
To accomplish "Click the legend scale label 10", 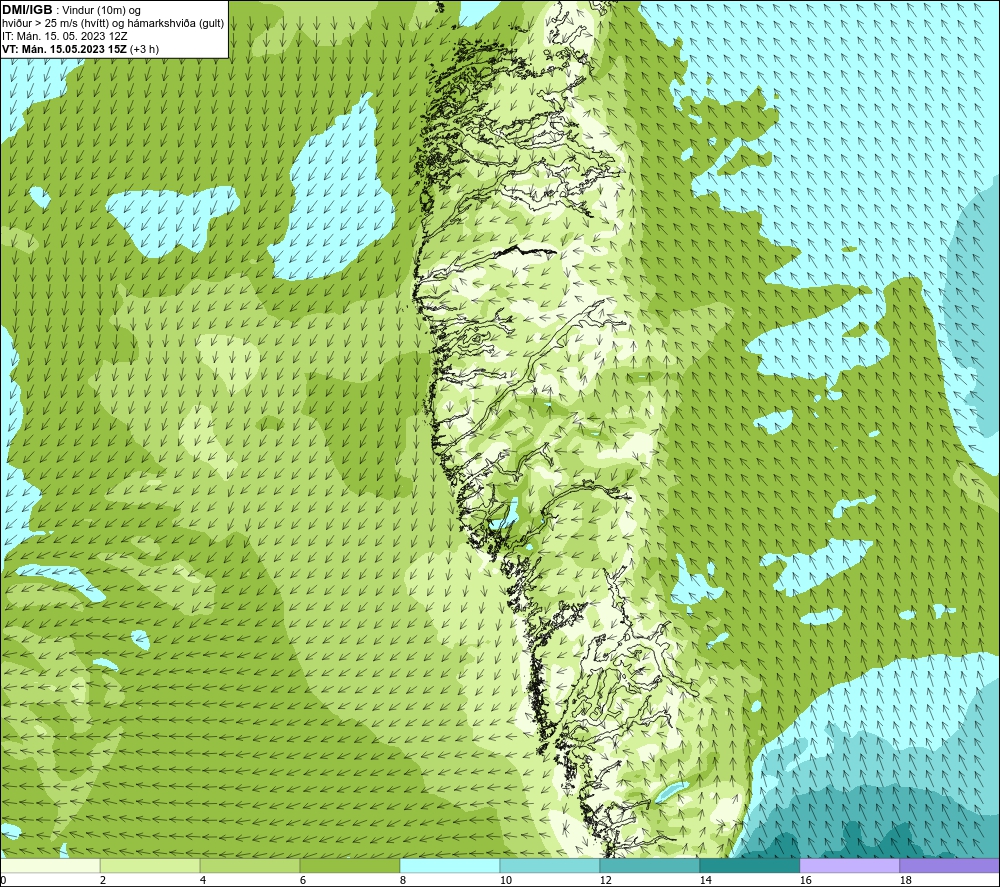I will [x=505, y=881].
